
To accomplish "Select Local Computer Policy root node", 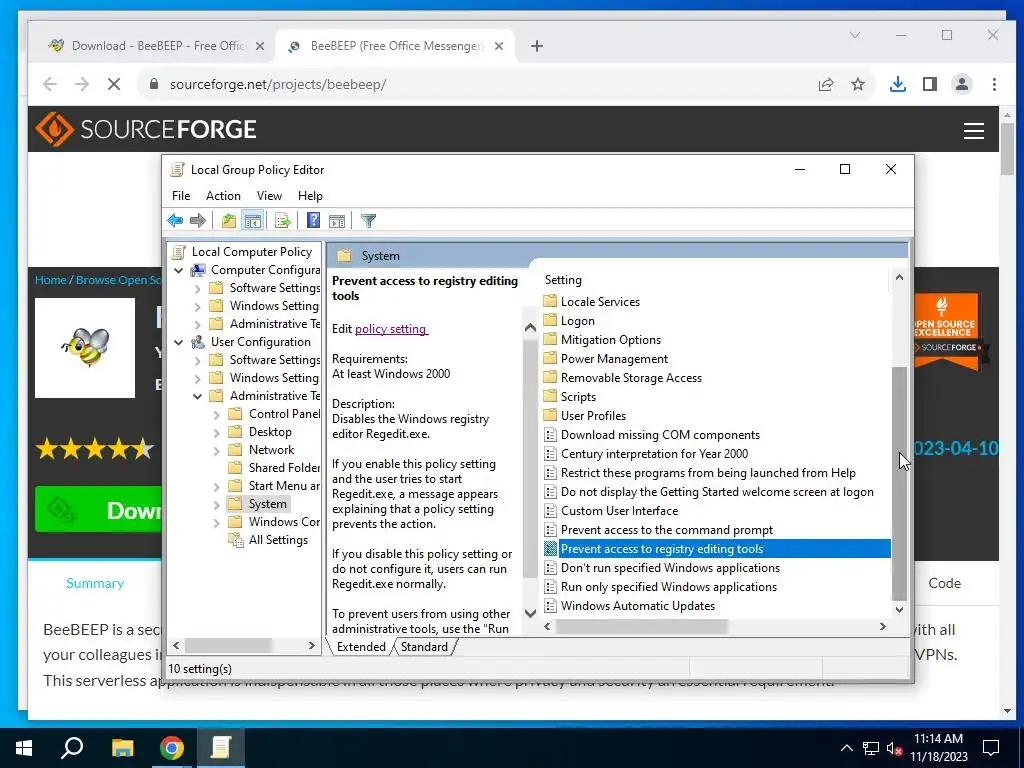I will coord(251,251).
